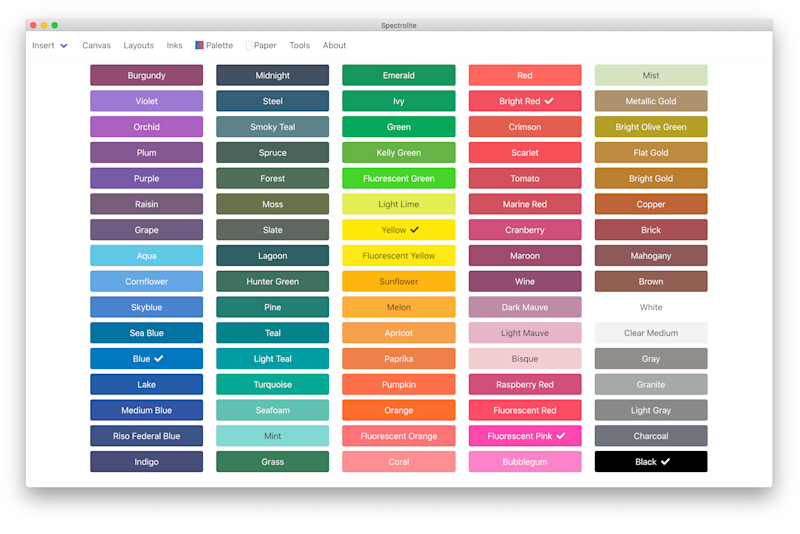The image size is (800, 534).
Task: Expand the Insert dropdown chevron
Action: [x=64, y=45]
